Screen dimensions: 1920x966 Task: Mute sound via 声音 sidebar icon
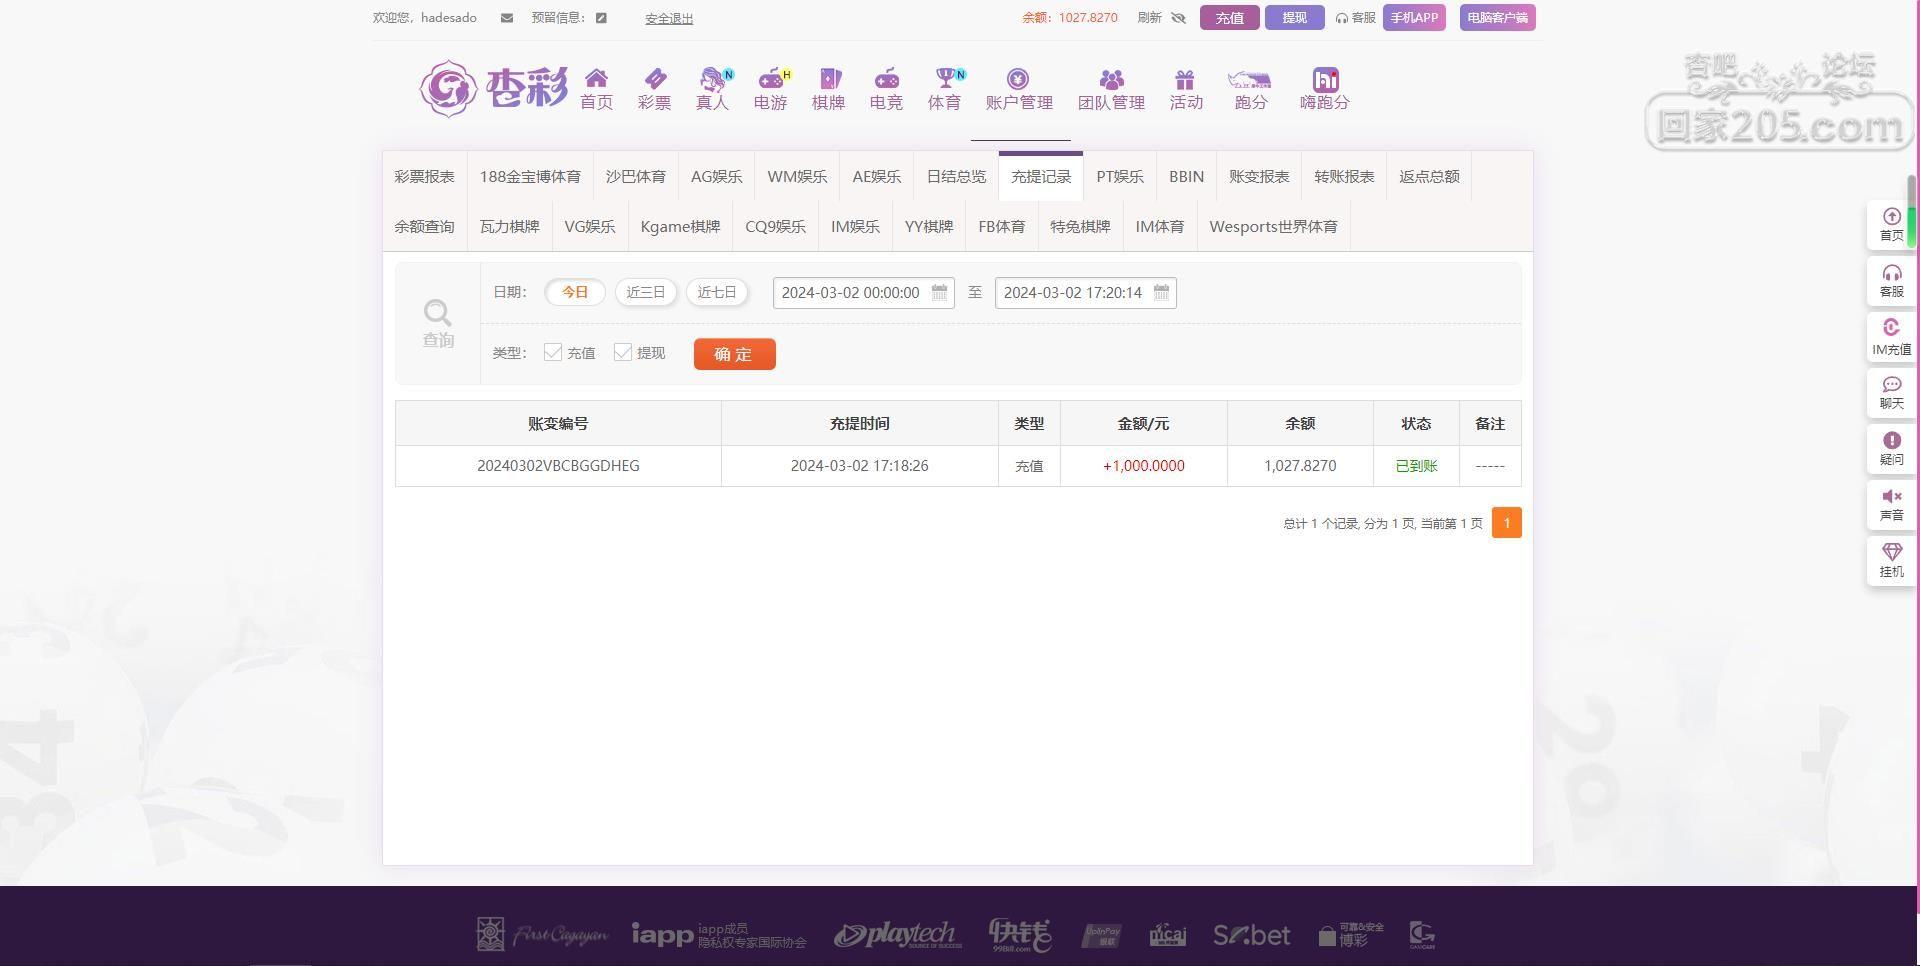click(1891, 497)
